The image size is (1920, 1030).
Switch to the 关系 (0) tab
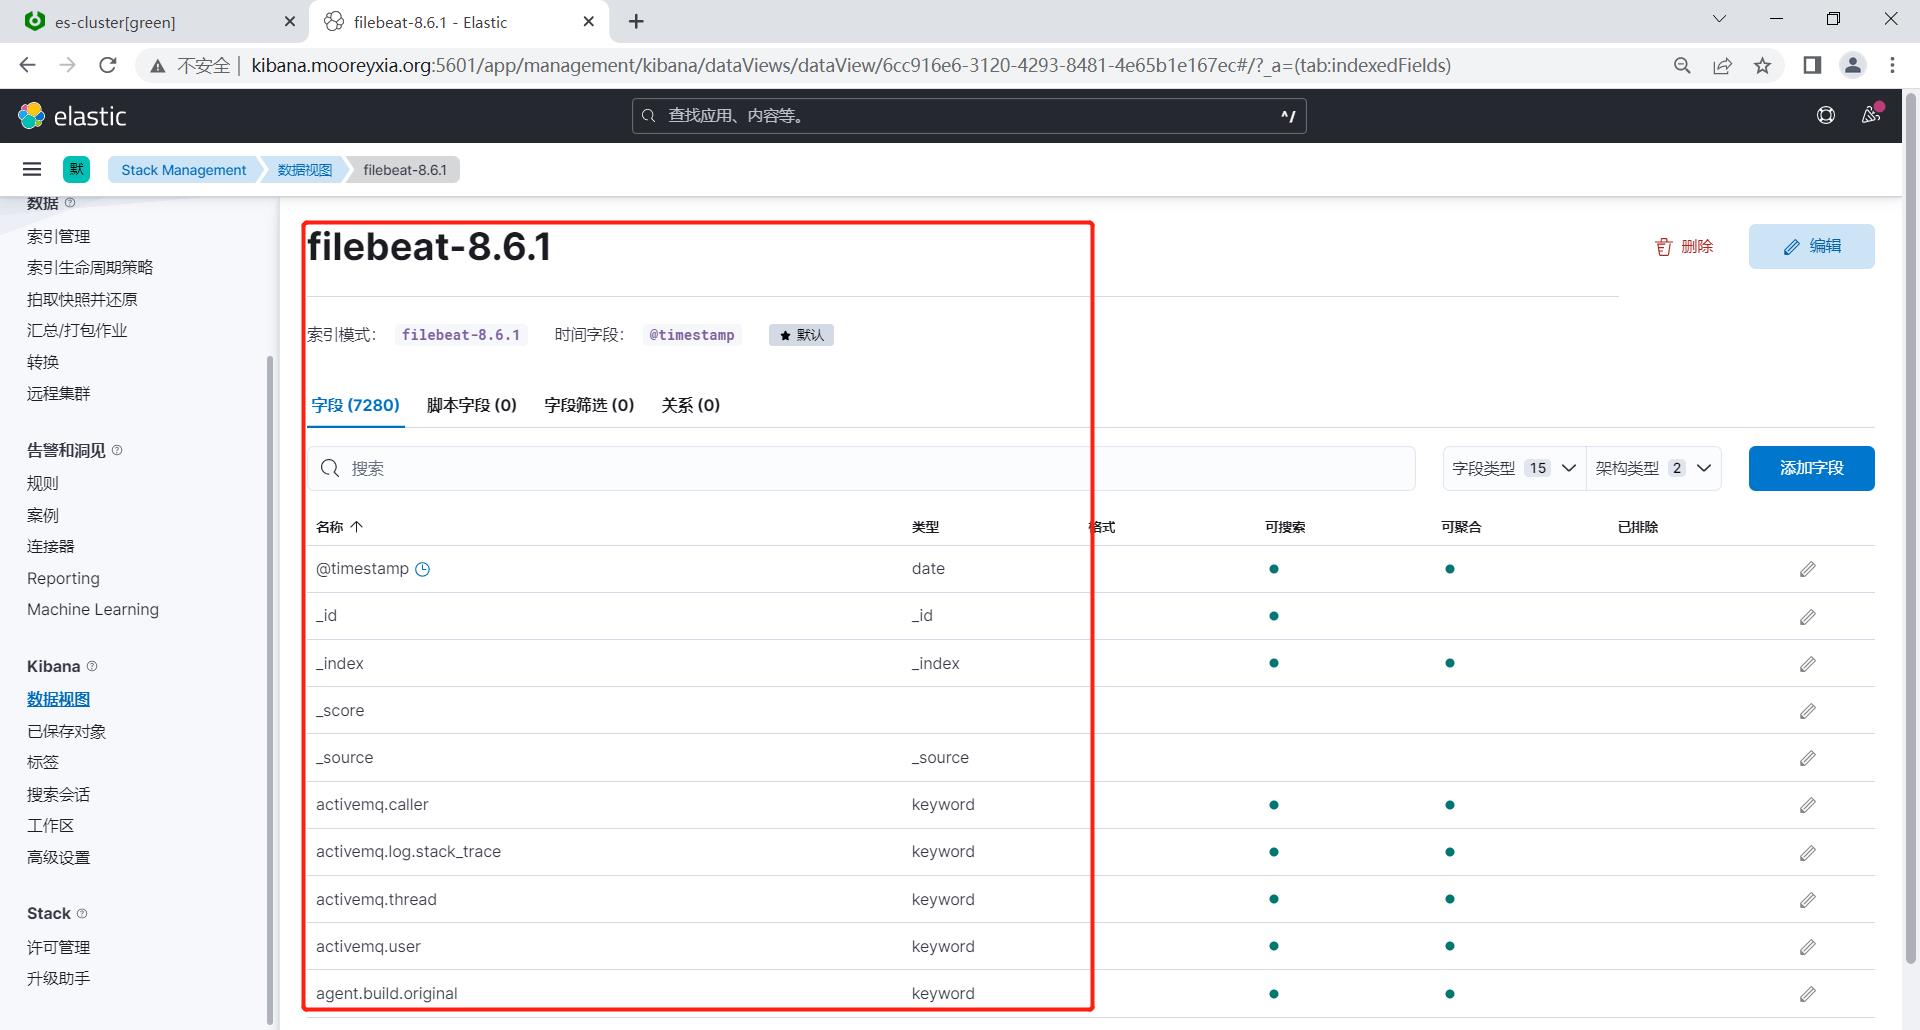(690, 405)
